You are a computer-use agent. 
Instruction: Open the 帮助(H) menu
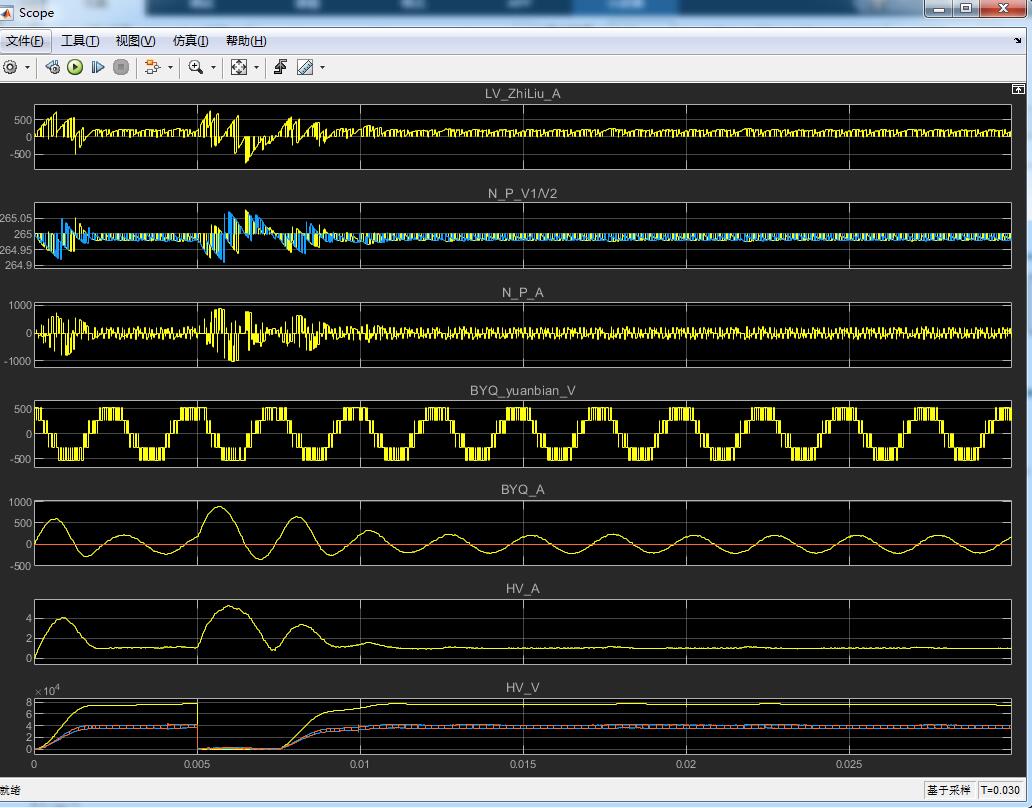coord(246,41)
